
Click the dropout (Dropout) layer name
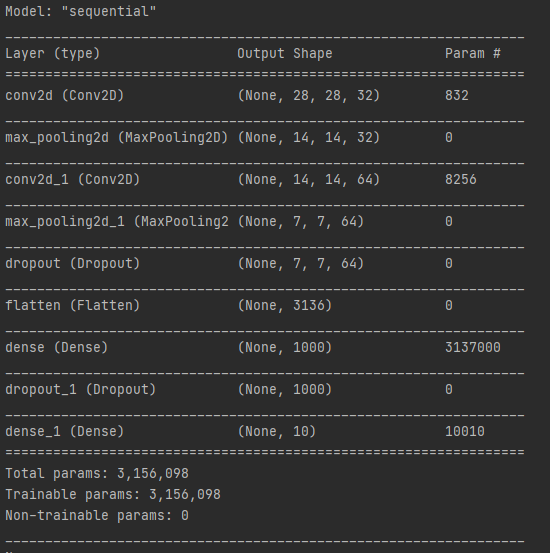pyautogui.click(x=72, y=263)
